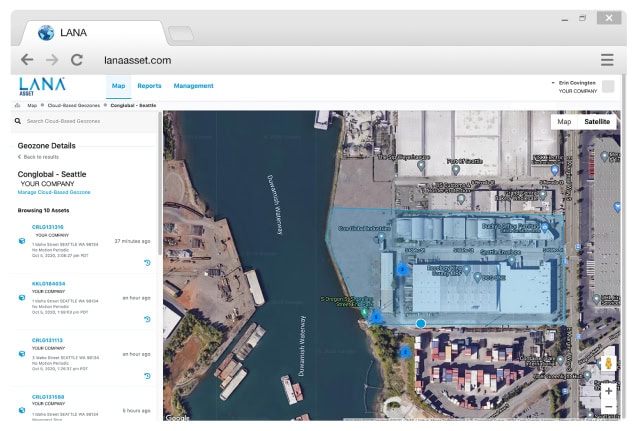Reload the page with the refresh icon
The width and height of the screenshot is (640, 431).
tap(77, 60)
